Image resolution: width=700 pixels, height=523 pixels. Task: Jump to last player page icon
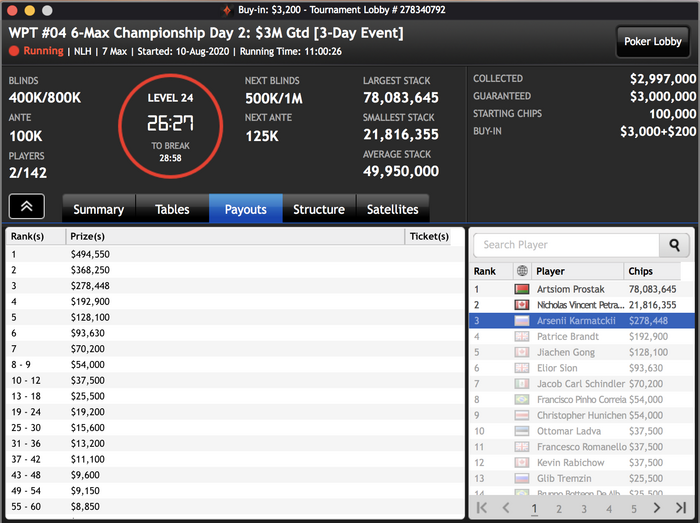680,507
